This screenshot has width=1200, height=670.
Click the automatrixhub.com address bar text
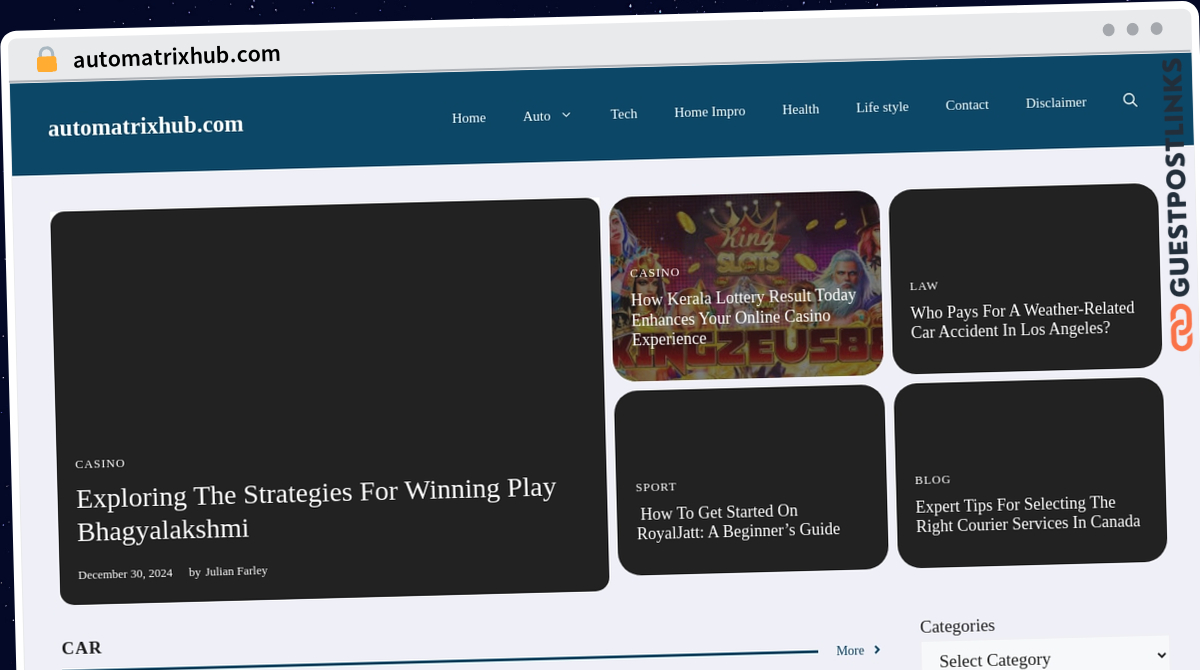(177, 57)
